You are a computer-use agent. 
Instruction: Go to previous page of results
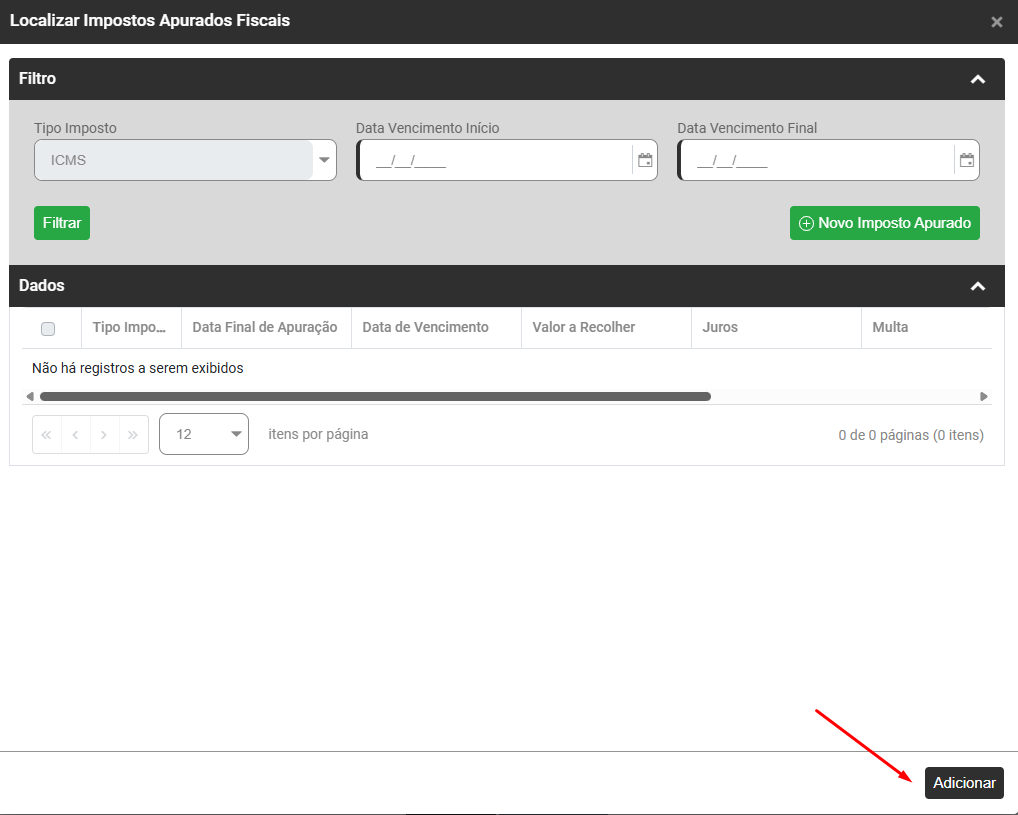pyautogui.click(x=76, y=435)
